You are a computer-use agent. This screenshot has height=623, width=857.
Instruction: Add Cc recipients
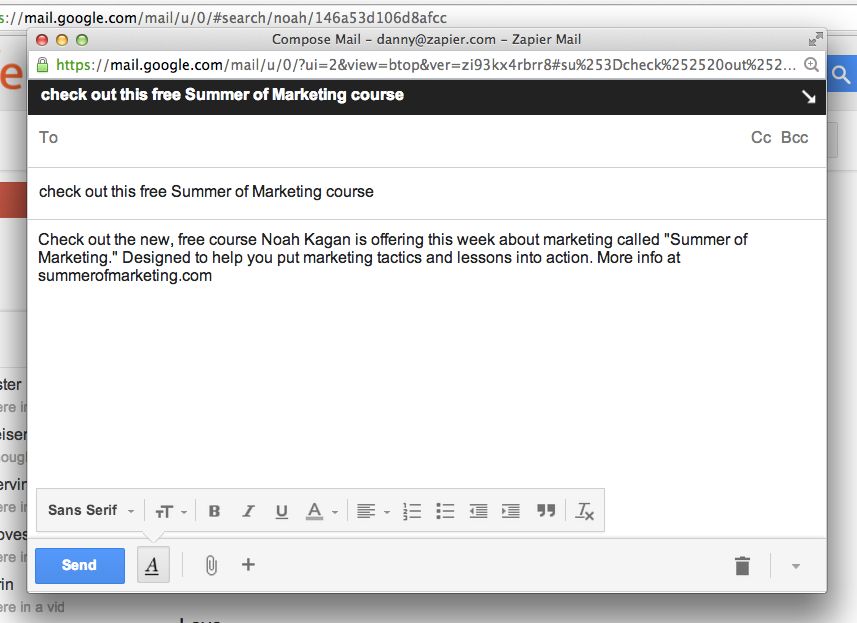pos(761,138)
